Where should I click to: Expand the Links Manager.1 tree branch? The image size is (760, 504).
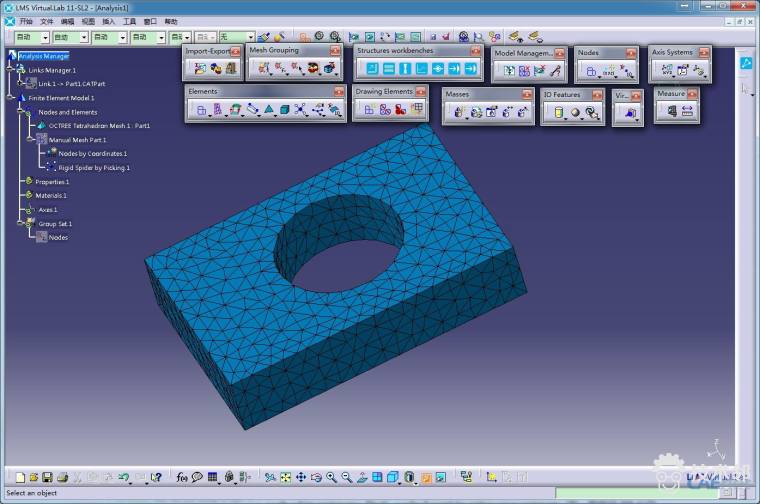10,70
